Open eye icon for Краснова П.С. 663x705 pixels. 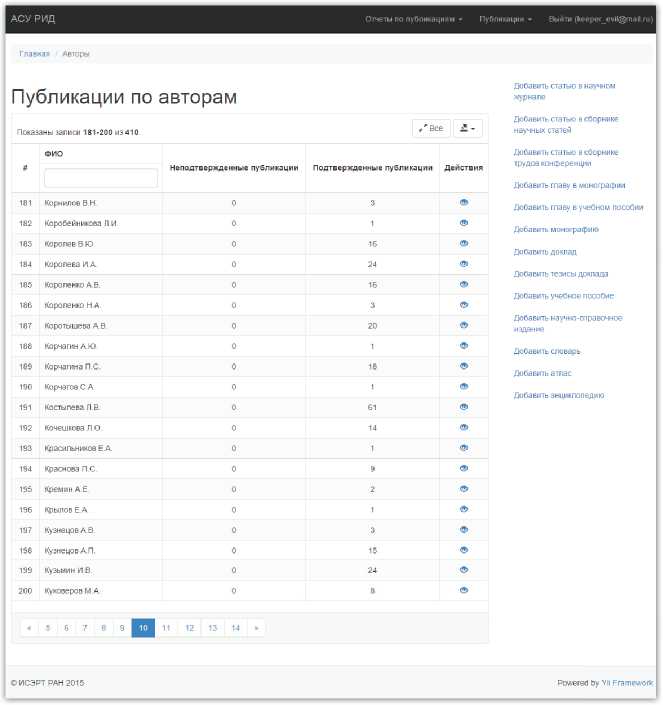(x=464, y=469)
